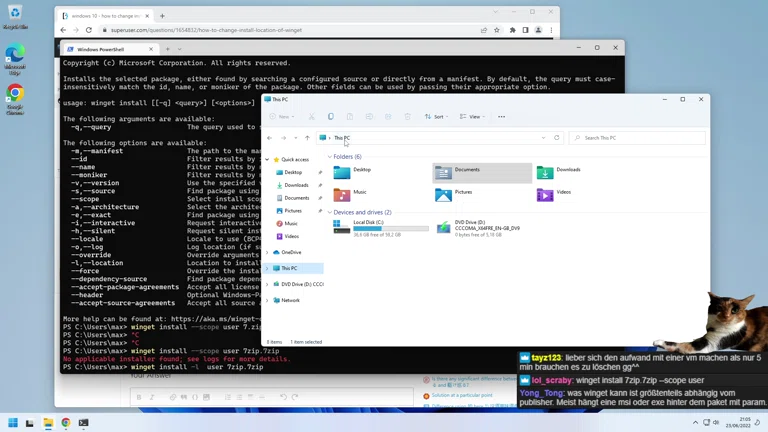
Task: Click the Rename icon in Explorer toolbar
Action: 369,117
